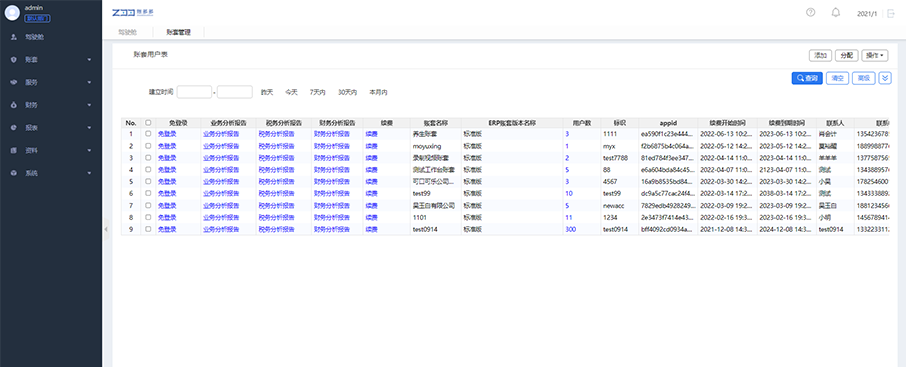Click the pie chart 报表 sidebar icon

point(14,127)
